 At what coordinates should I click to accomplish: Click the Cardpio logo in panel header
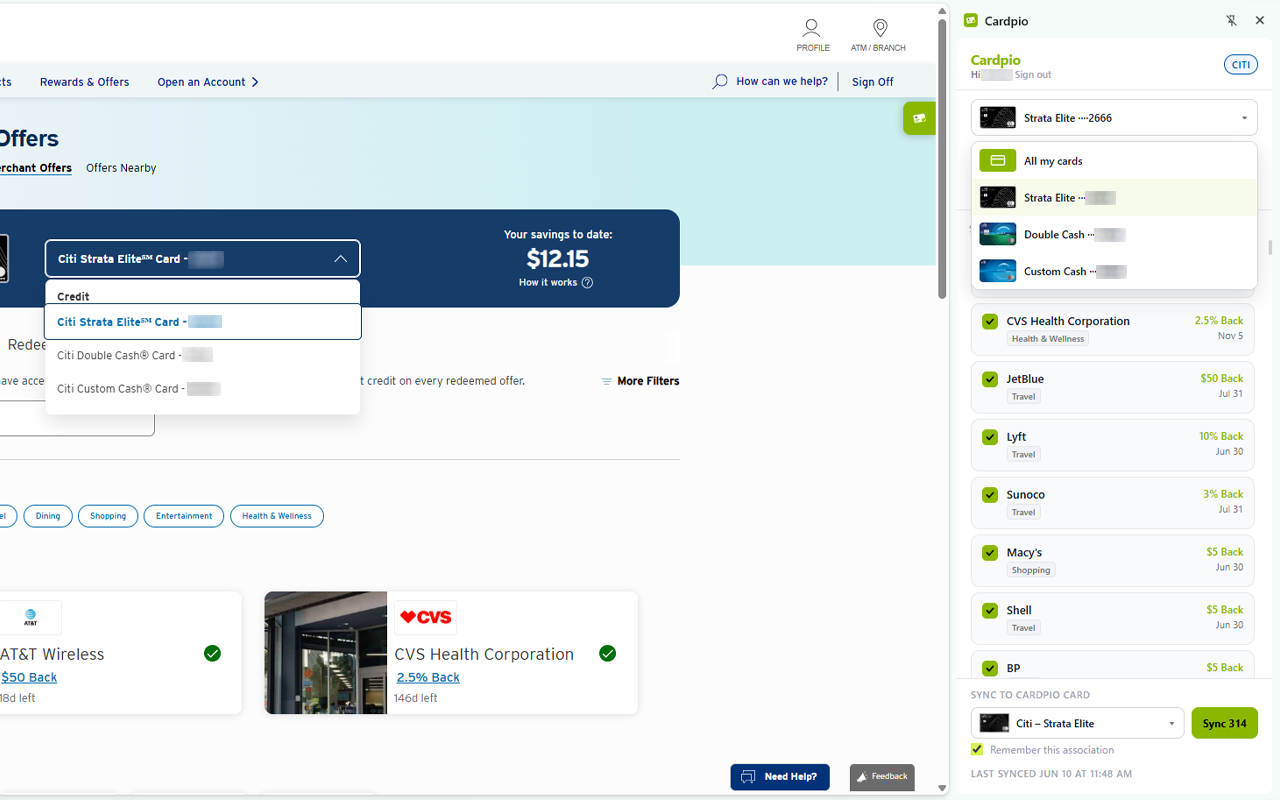point(970,20)
